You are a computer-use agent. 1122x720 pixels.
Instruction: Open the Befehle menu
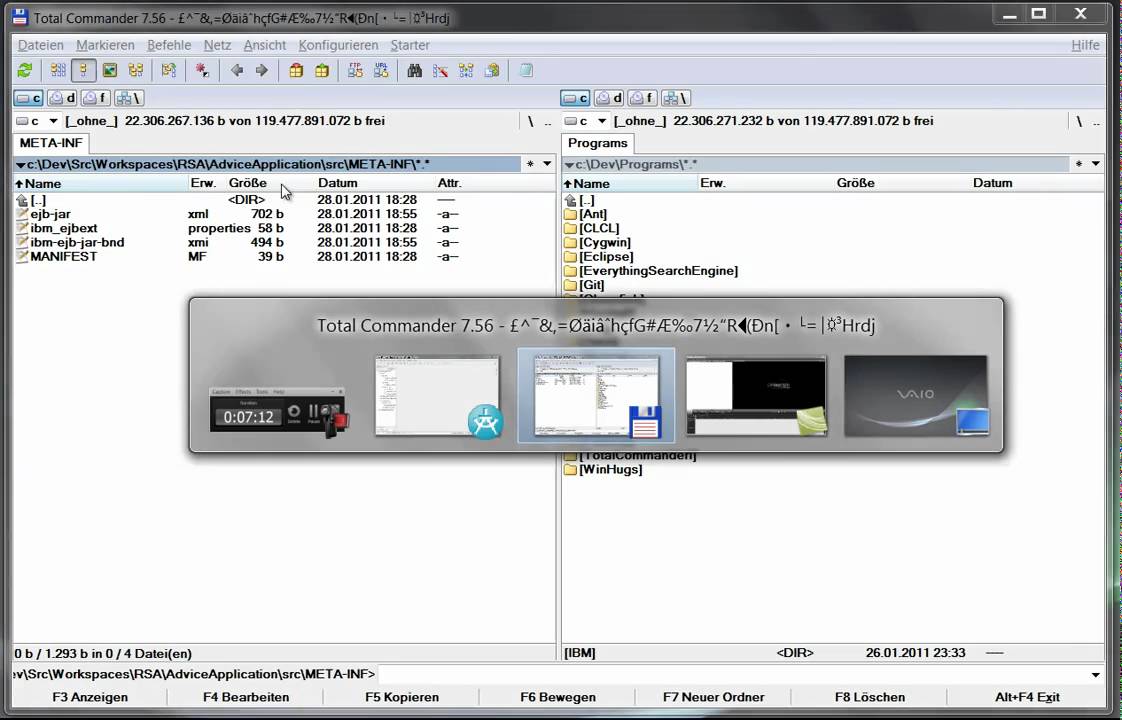(169, 45)
